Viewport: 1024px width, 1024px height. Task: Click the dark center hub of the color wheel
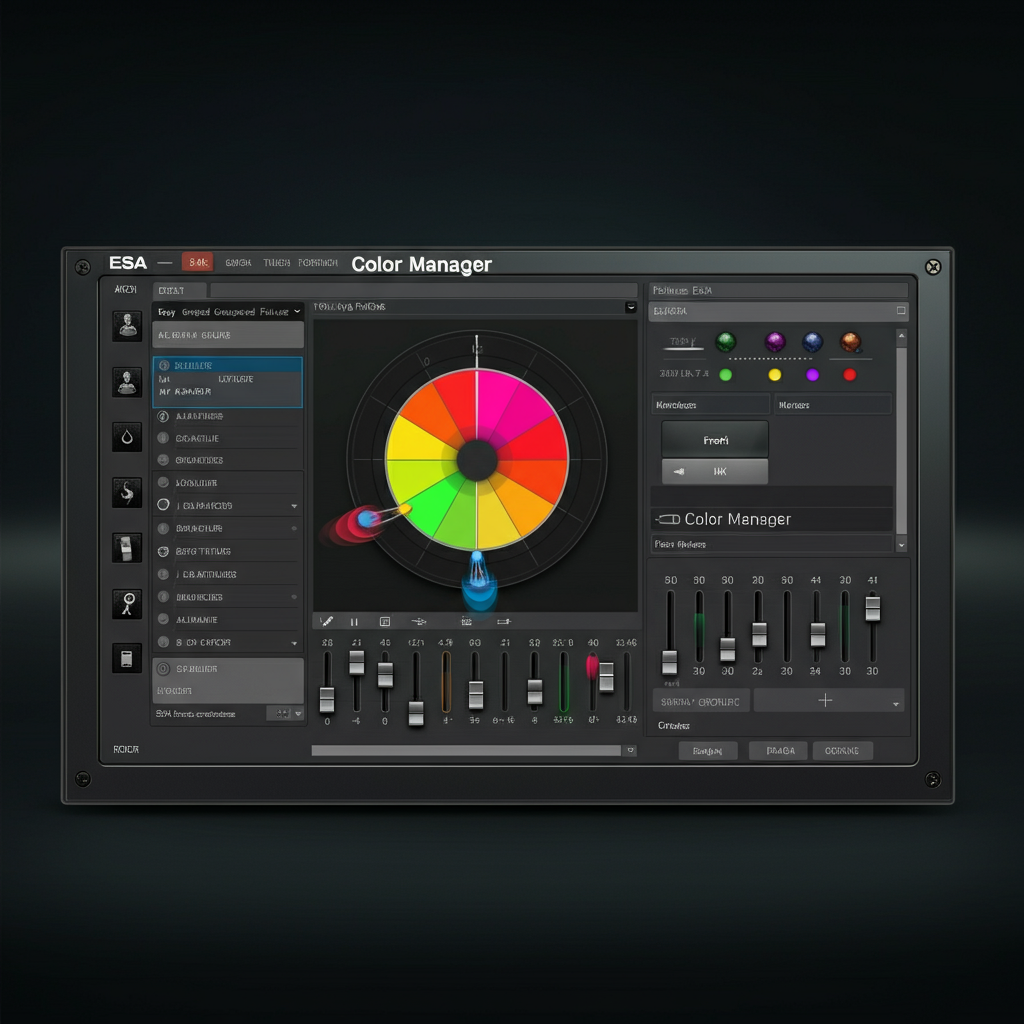(x=477, y=460)
